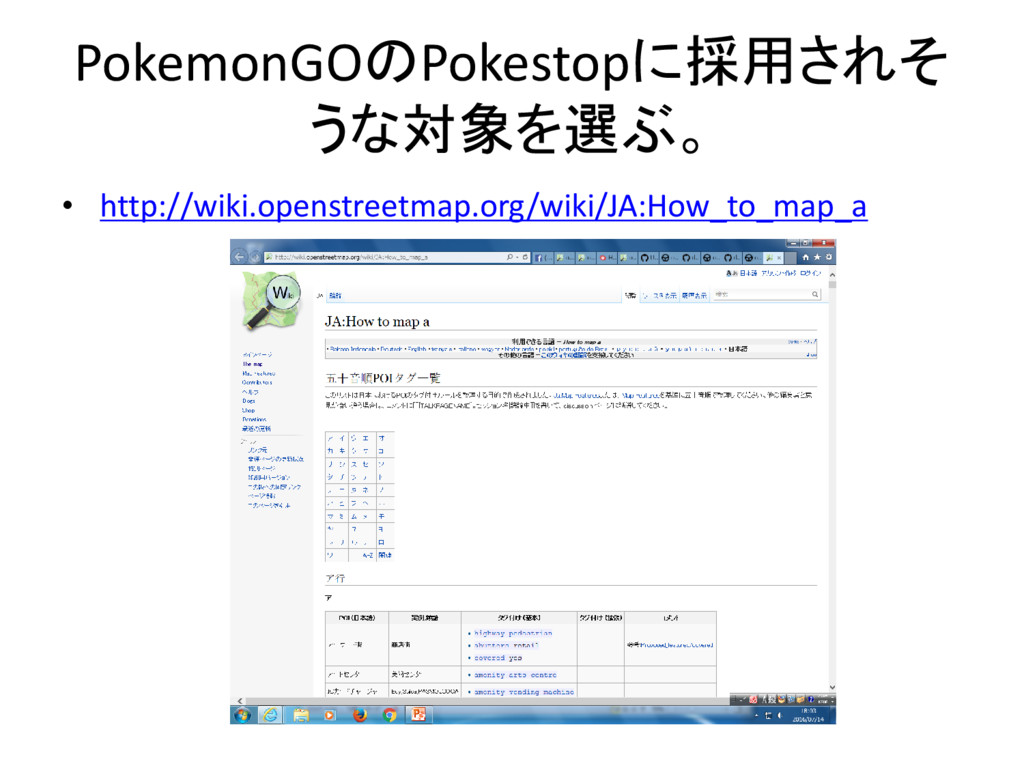1024x768 pixels.
Task: Open the 'highway pedestrian' tag link
Action: 513,633
